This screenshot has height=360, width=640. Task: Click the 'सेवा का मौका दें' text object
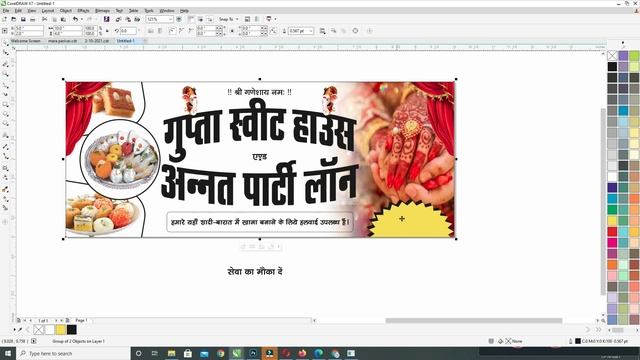(255, 271)
